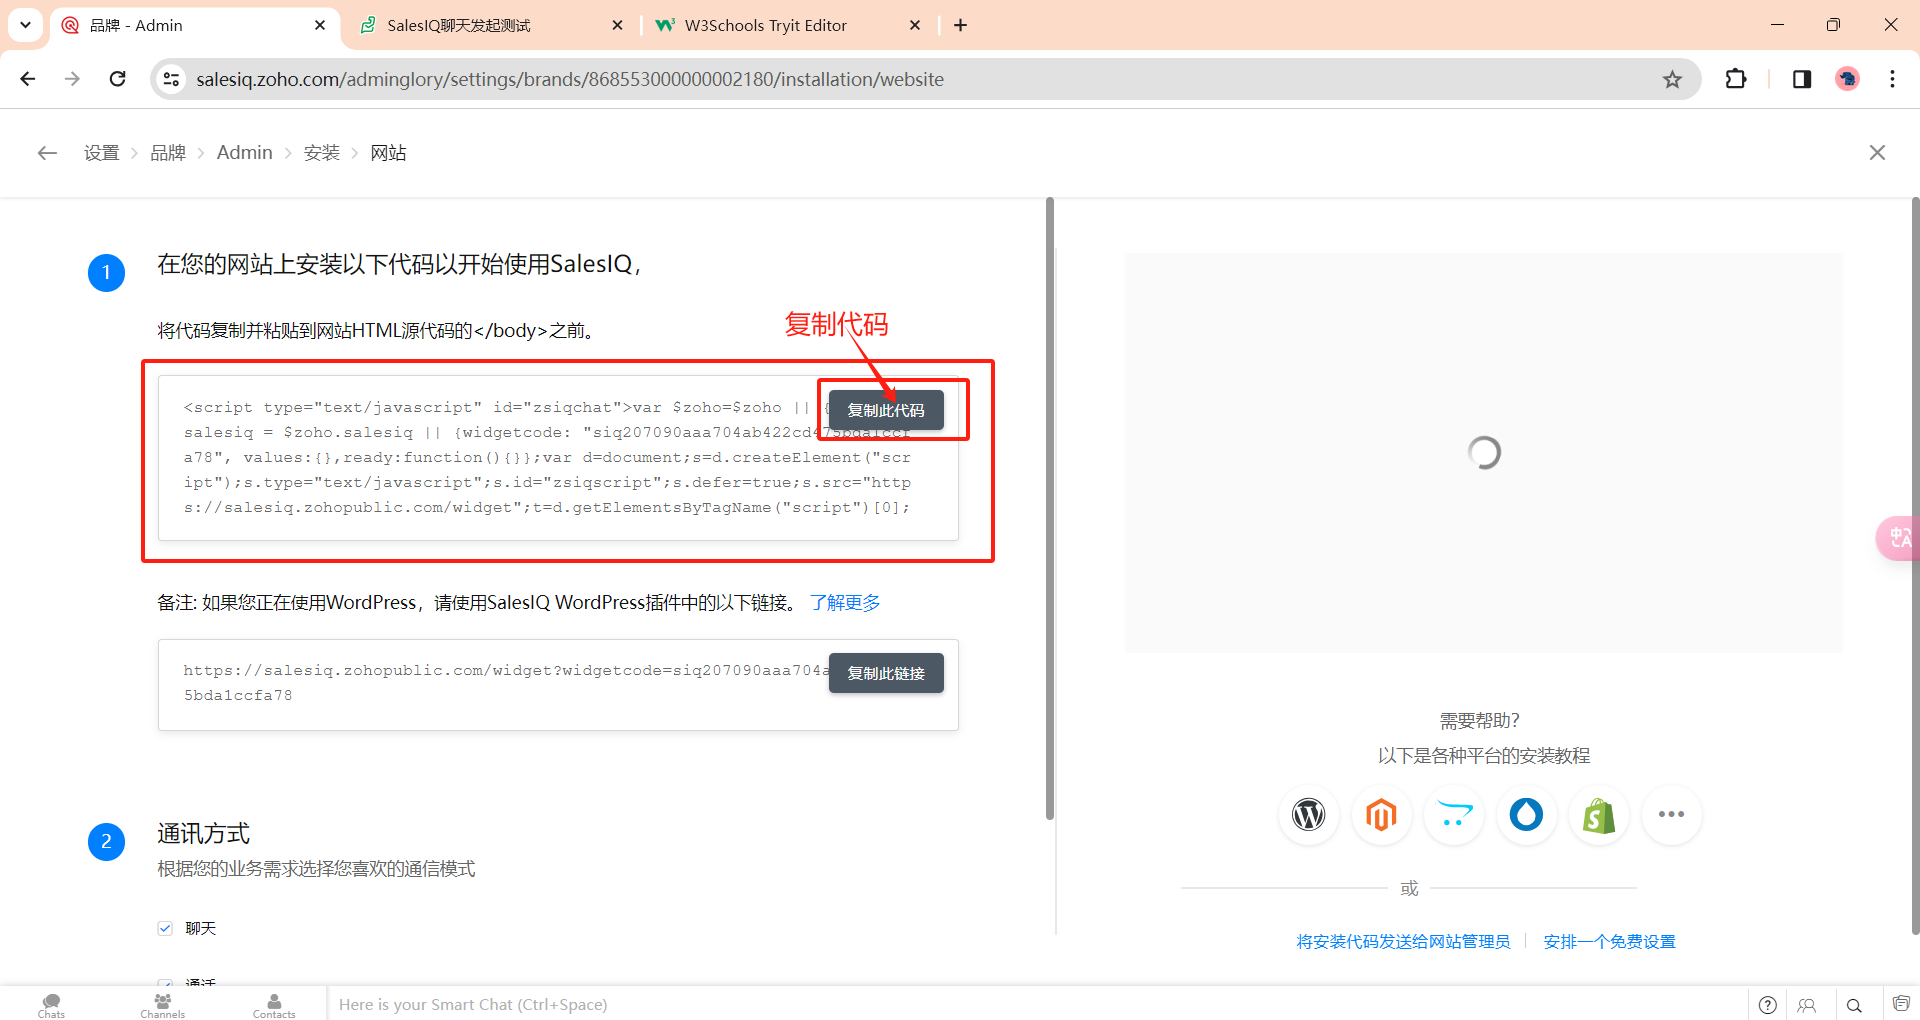
Task: Click the 复制此链接 button
Action: point(886,673)
